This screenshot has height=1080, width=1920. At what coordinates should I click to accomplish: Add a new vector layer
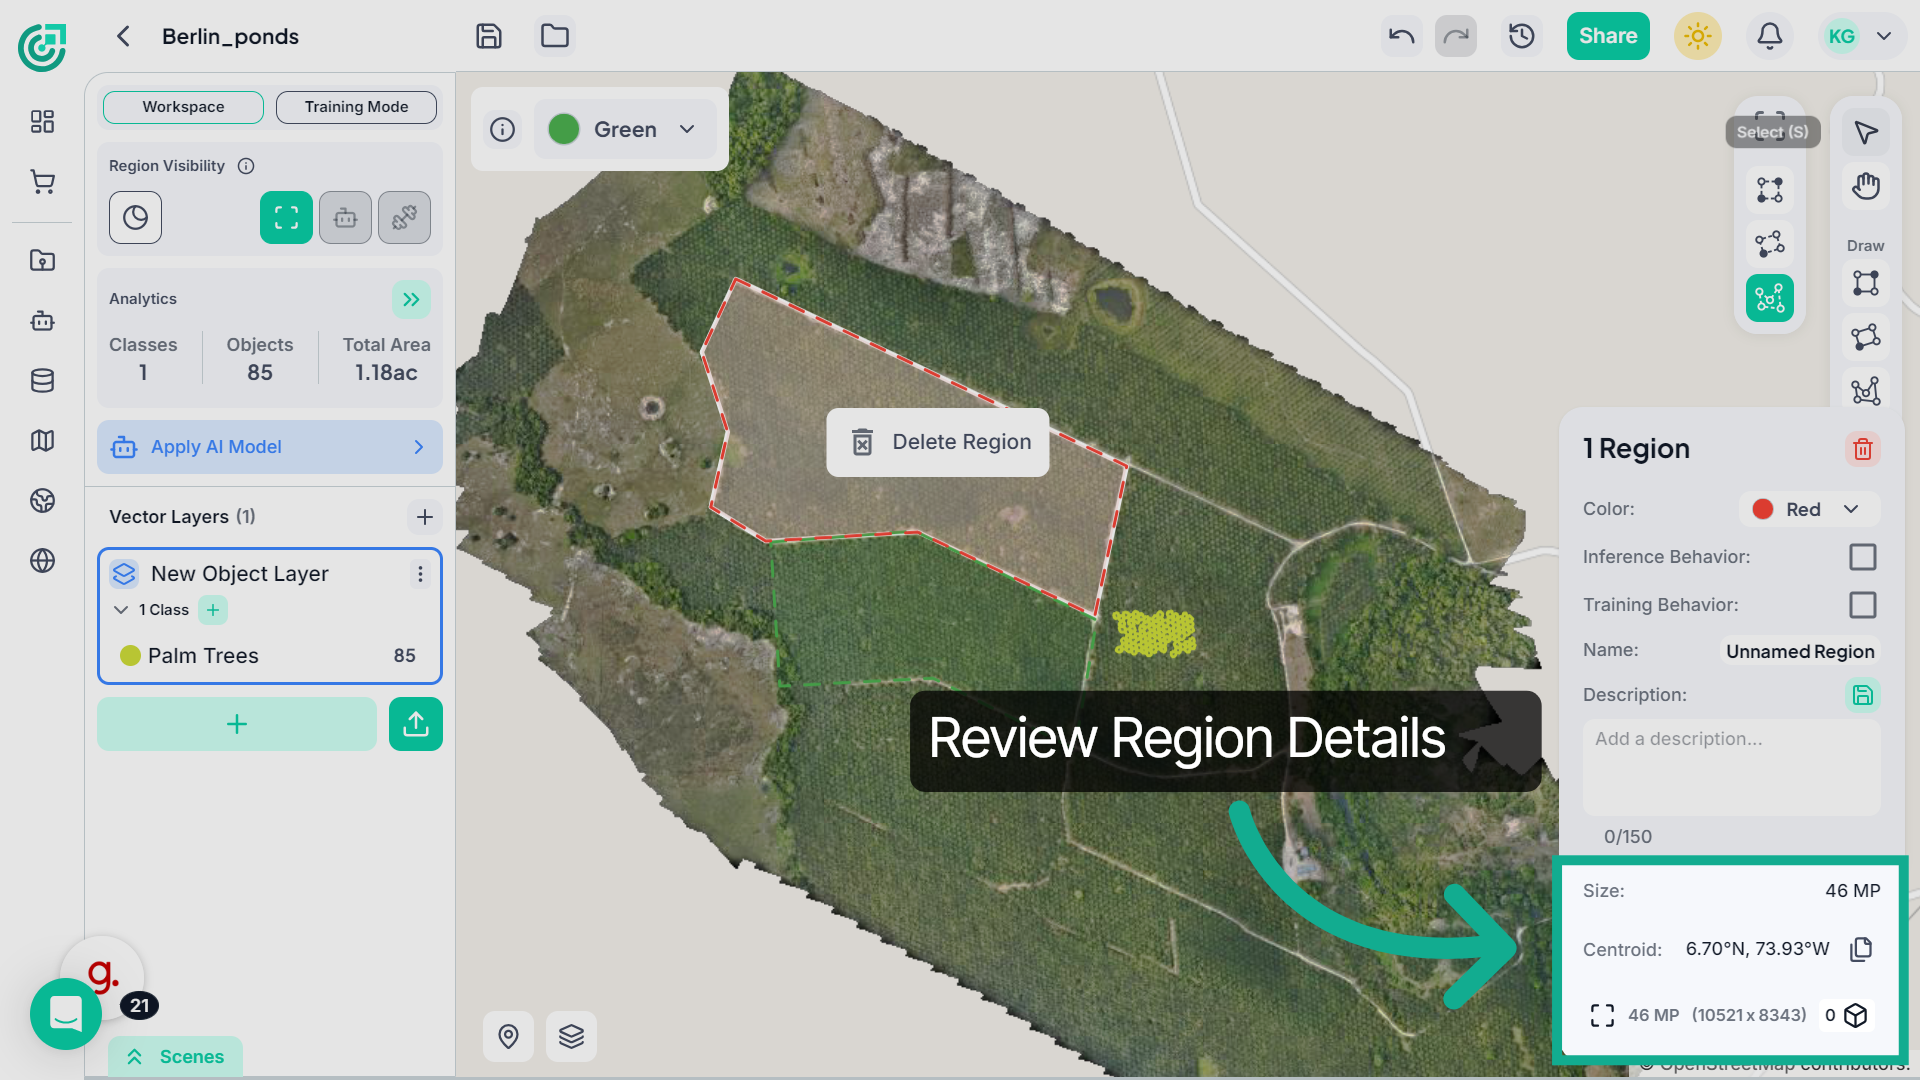(425, 517)
